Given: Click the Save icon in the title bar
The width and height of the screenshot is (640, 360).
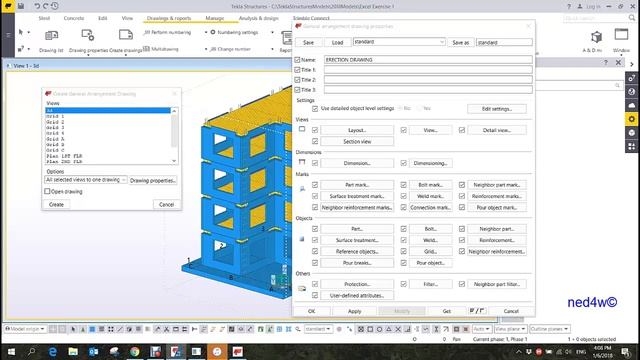Looking at the screenshot, I should pyautogui.click(x=20, y=6).
